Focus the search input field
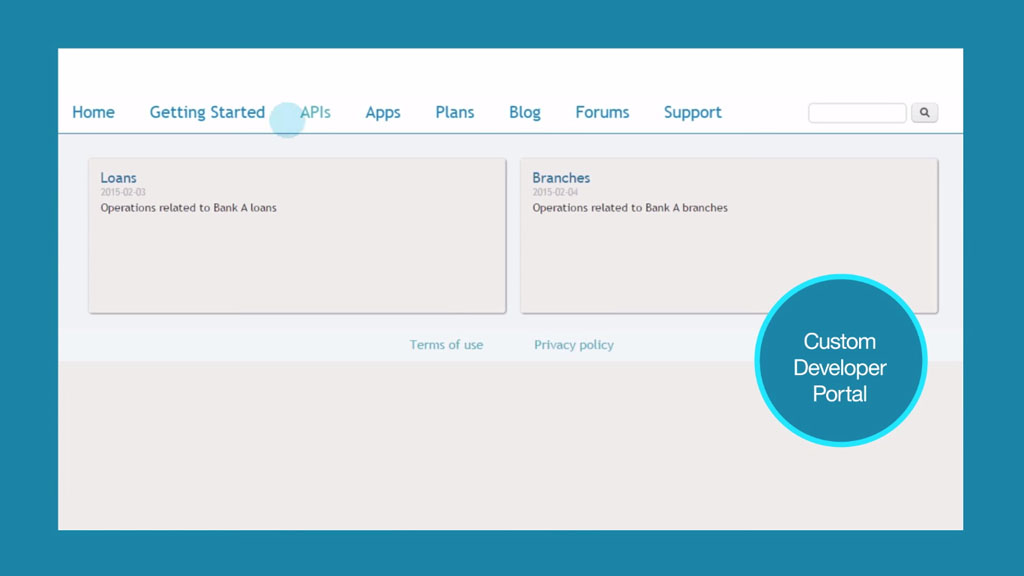 tap(857, 112)
